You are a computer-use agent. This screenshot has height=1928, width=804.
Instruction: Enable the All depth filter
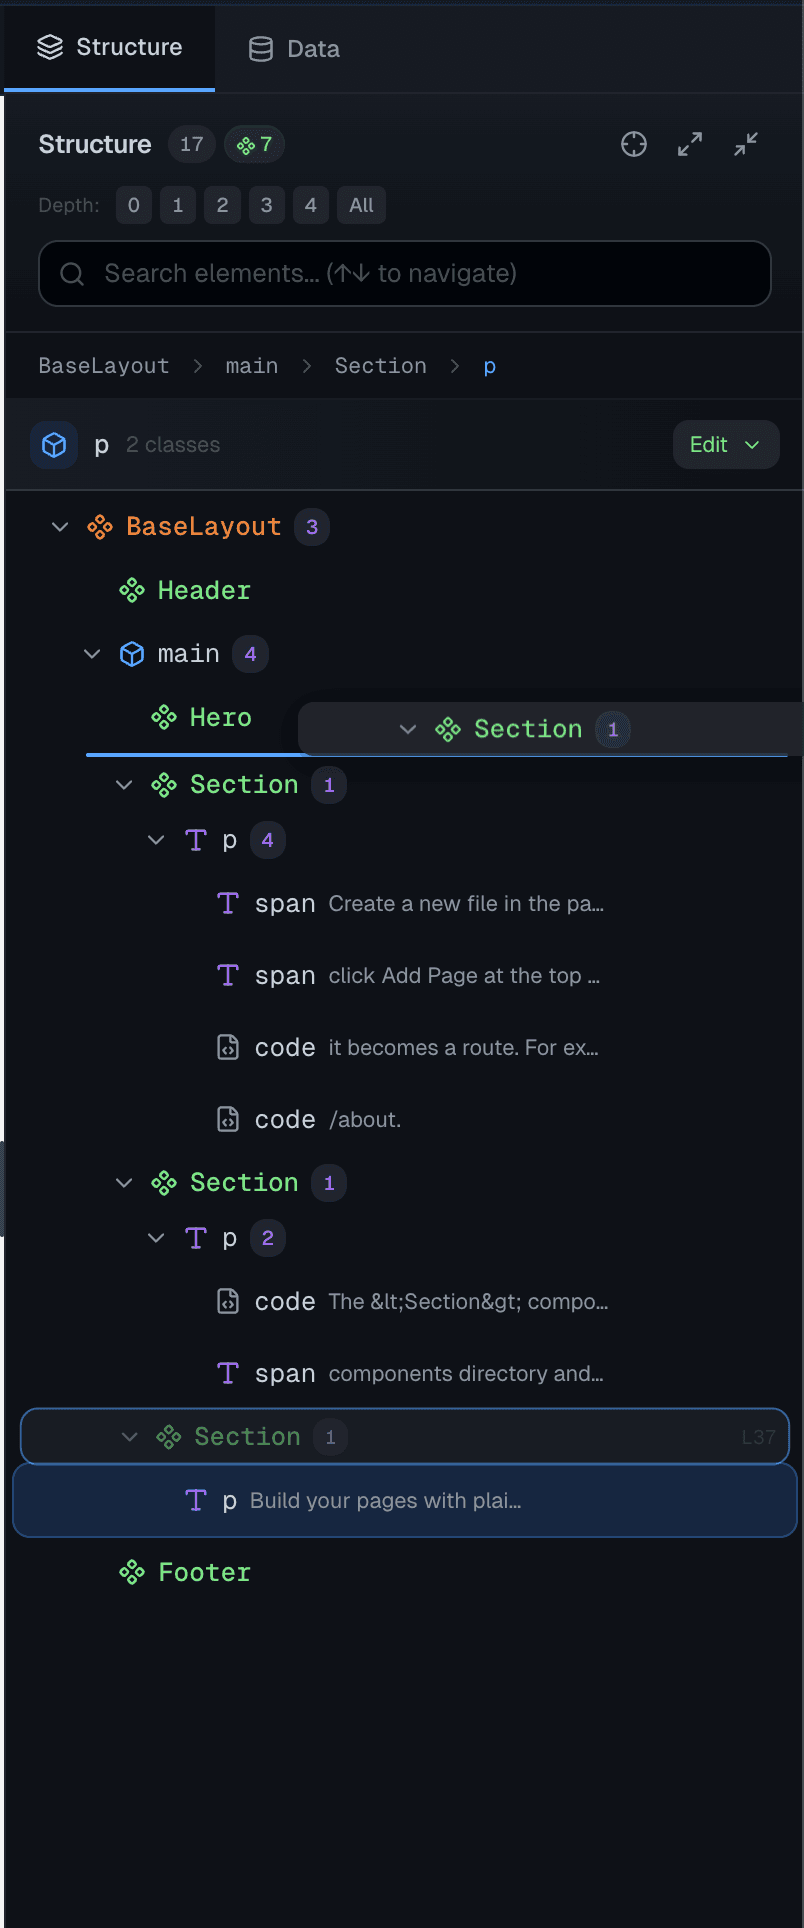[x=361, y=205]
